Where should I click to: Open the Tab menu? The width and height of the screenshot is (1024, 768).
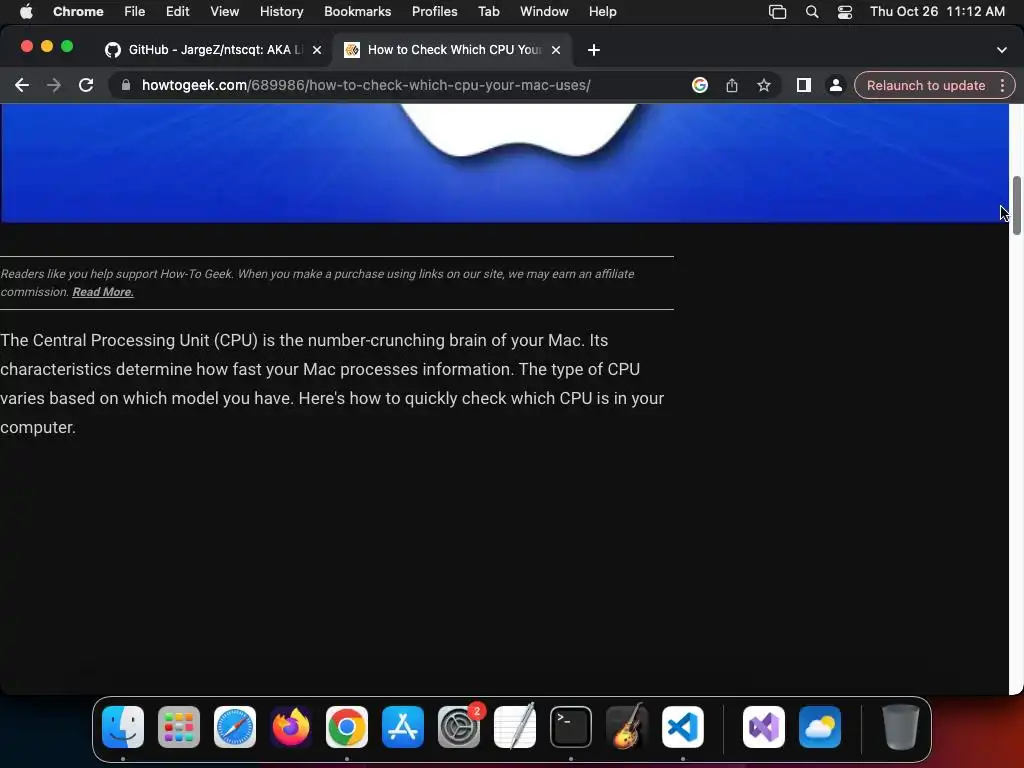[488, 11]
